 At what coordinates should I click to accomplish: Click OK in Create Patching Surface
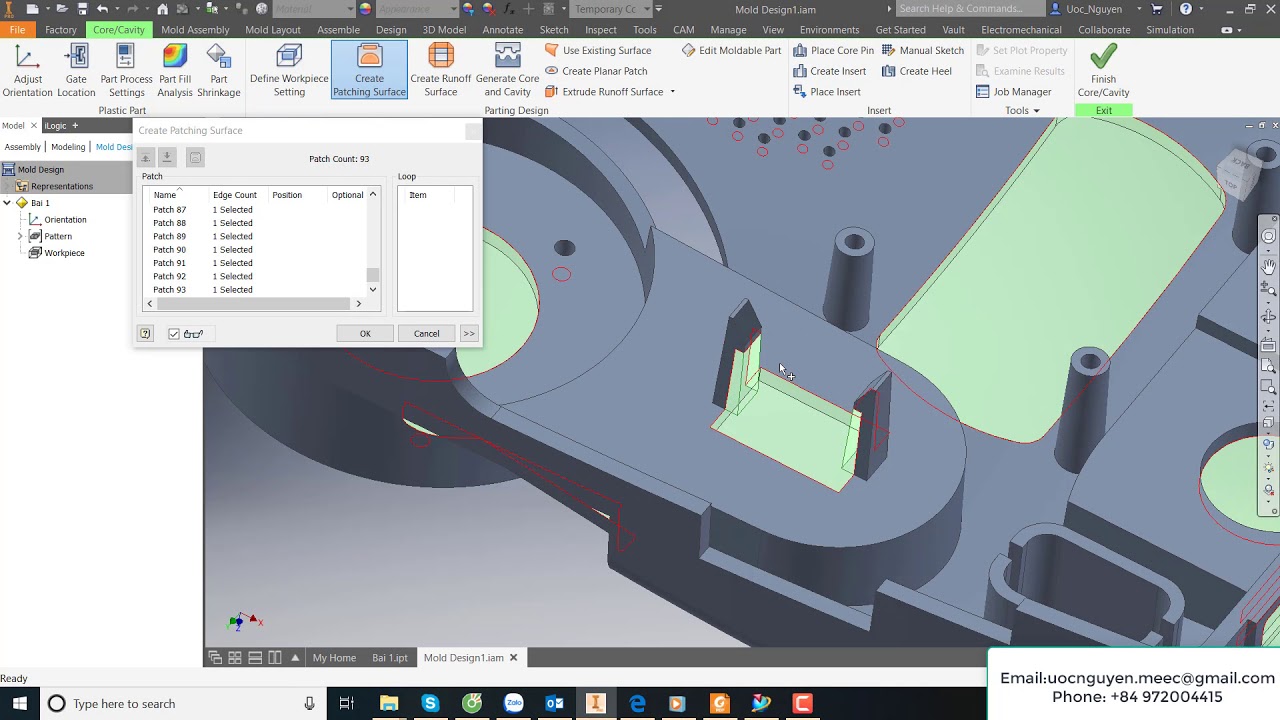pos(365,334)
